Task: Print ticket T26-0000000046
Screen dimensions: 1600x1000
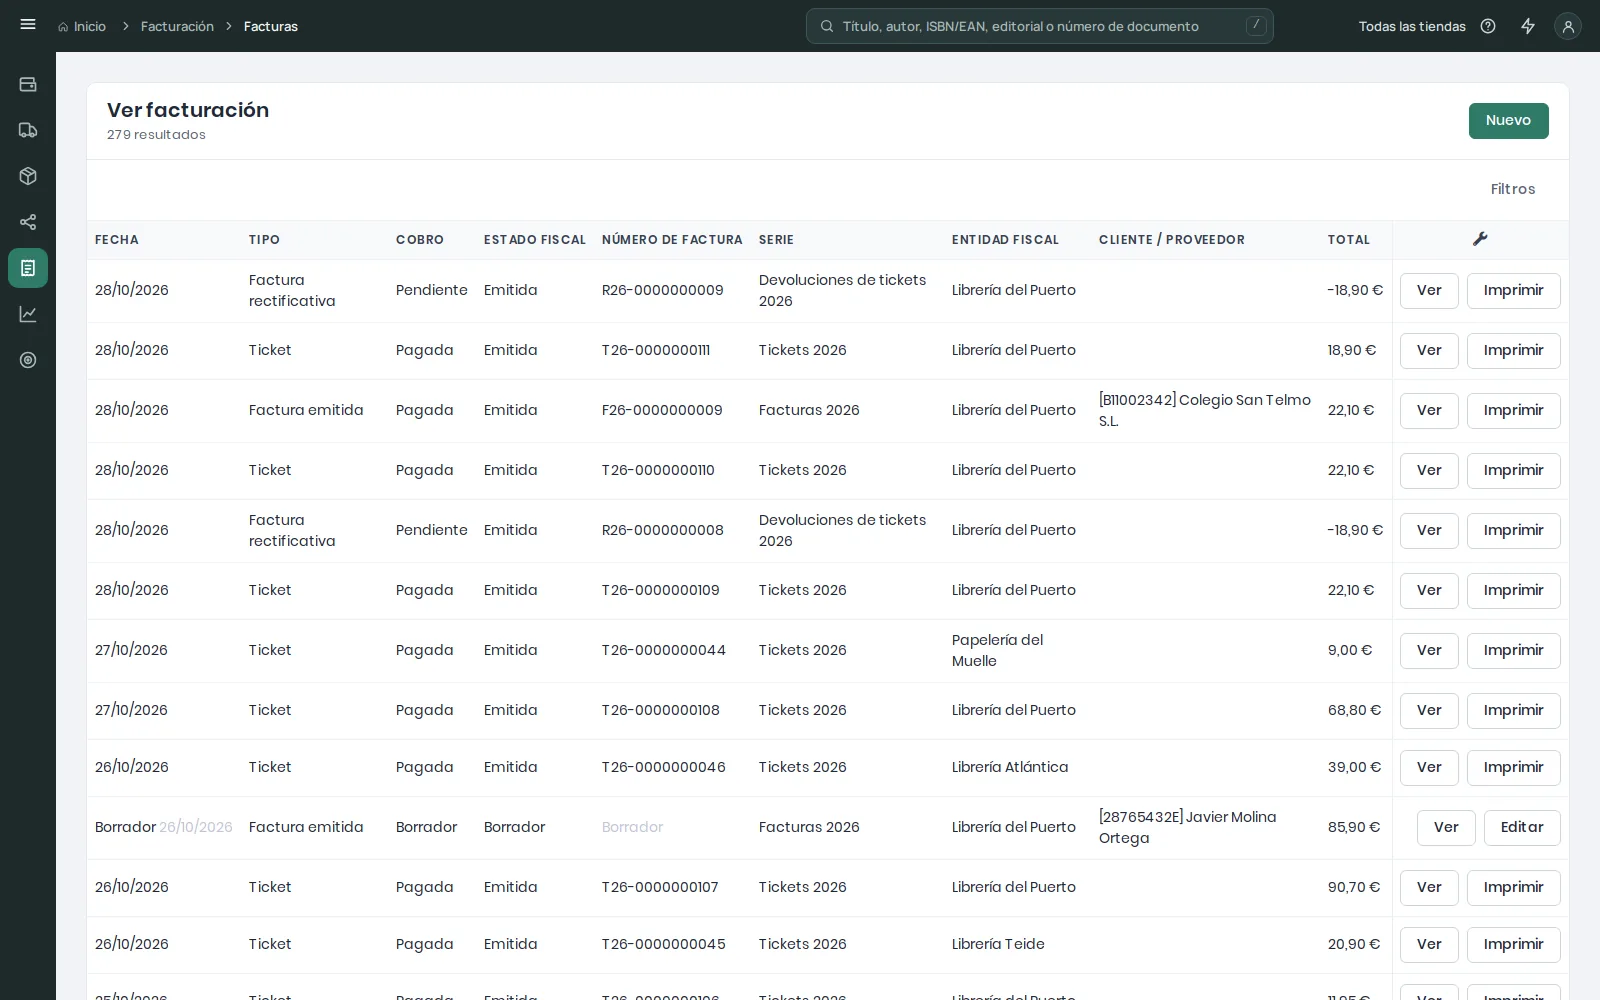Action: 1513,768
